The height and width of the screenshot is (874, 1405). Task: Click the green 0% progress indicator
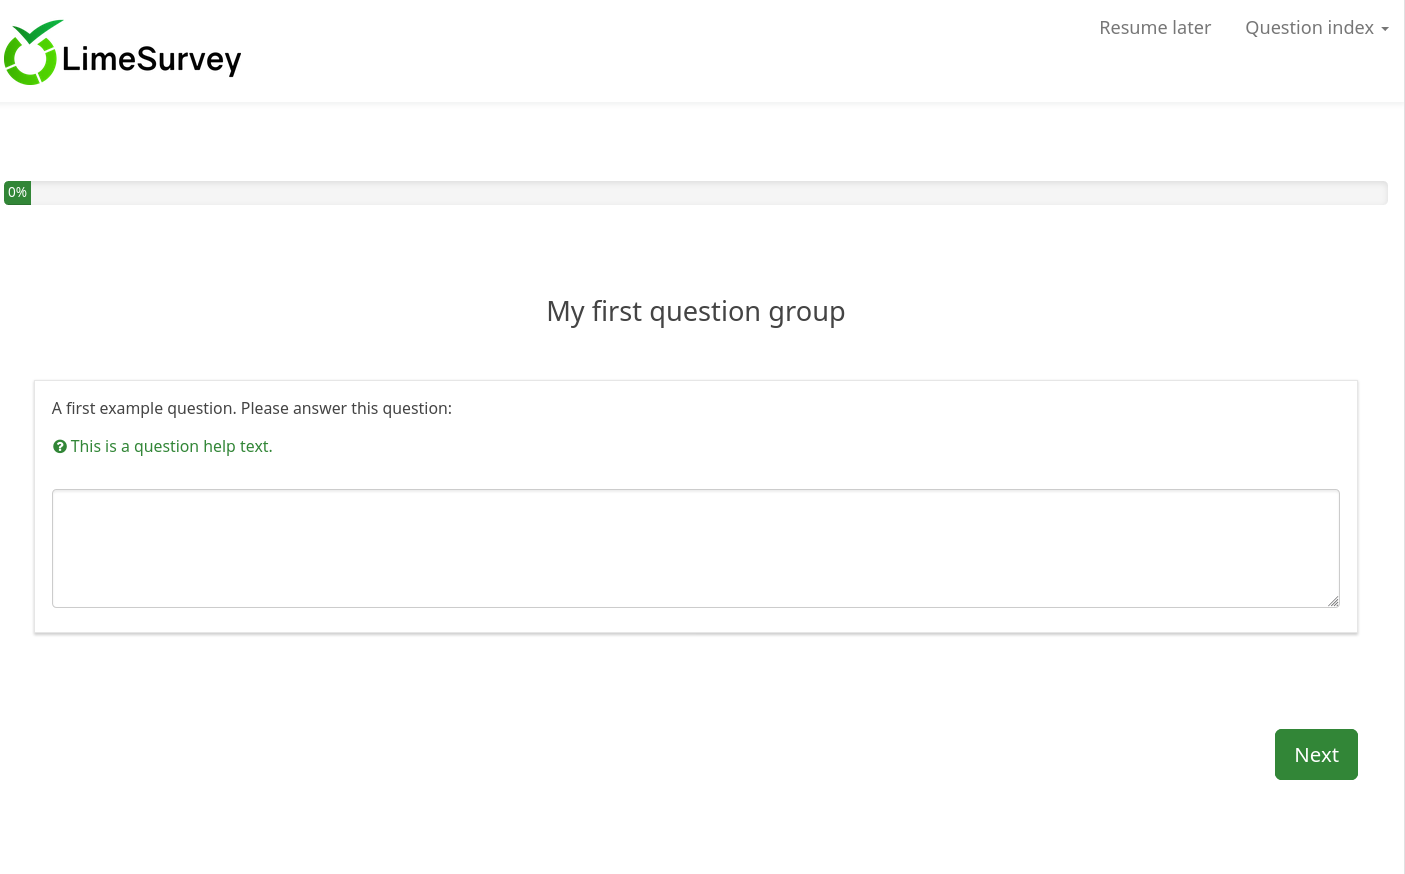[18, 193]
